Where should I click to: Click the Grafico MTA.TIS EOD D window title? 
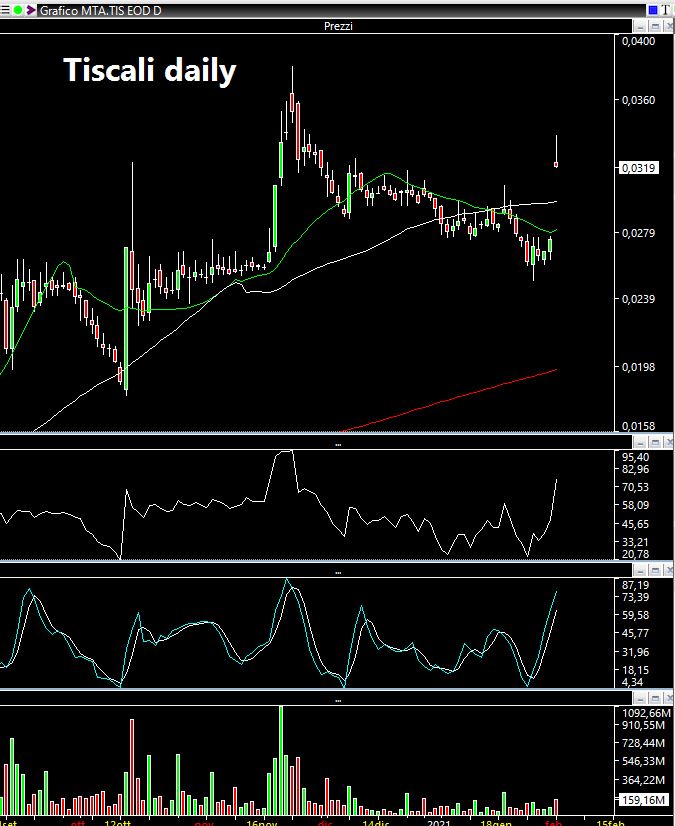click(101, 11)
